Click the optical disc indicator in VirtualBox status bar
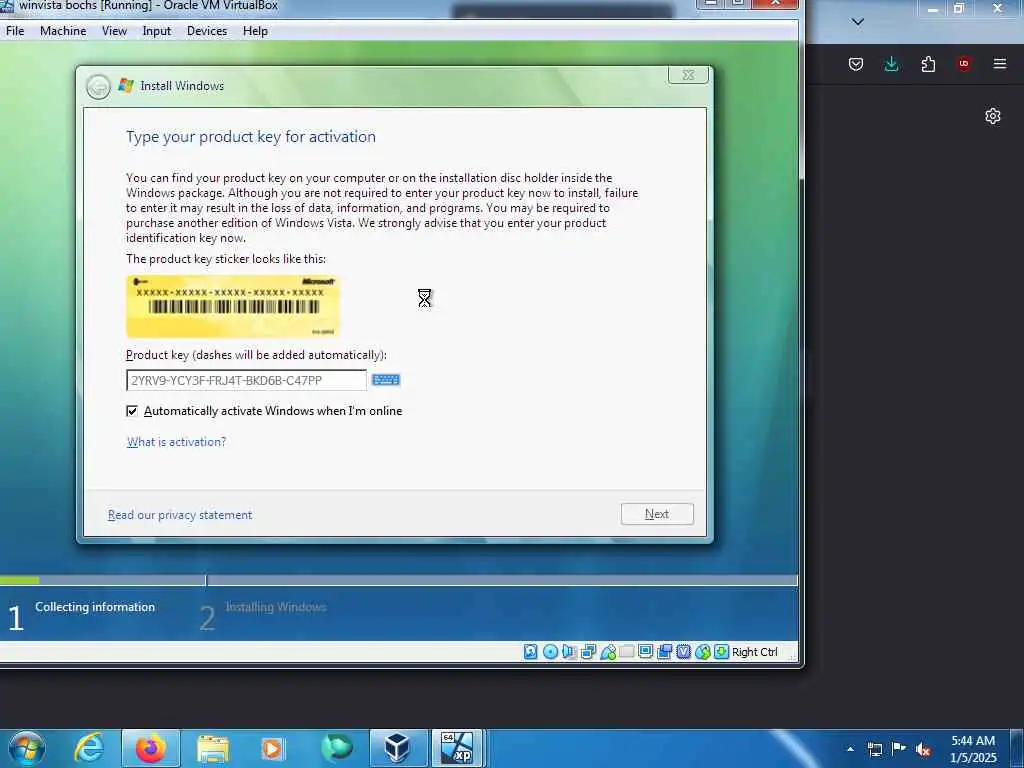The width and height of the screenshot is (1024, 768). pos(551,652)
